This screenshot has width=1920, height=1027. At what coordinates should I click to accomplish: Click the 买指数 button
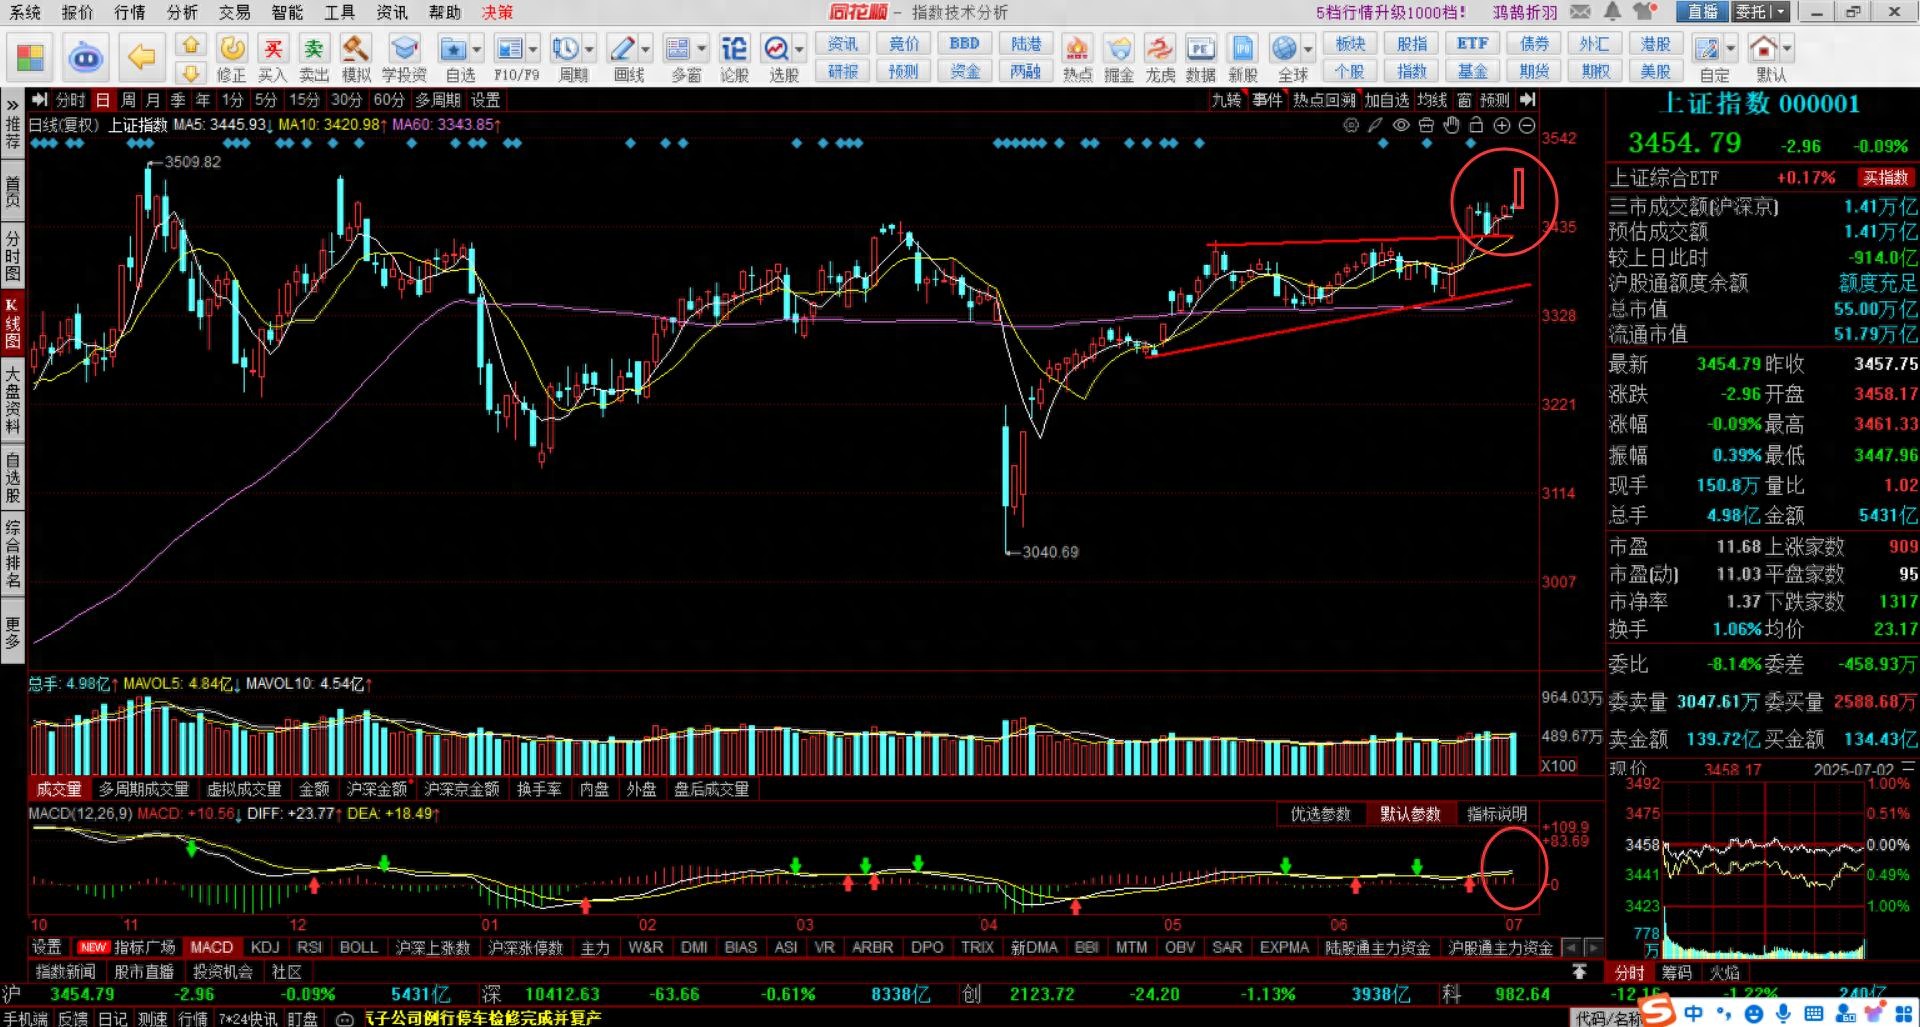[x=1885, y=178]
